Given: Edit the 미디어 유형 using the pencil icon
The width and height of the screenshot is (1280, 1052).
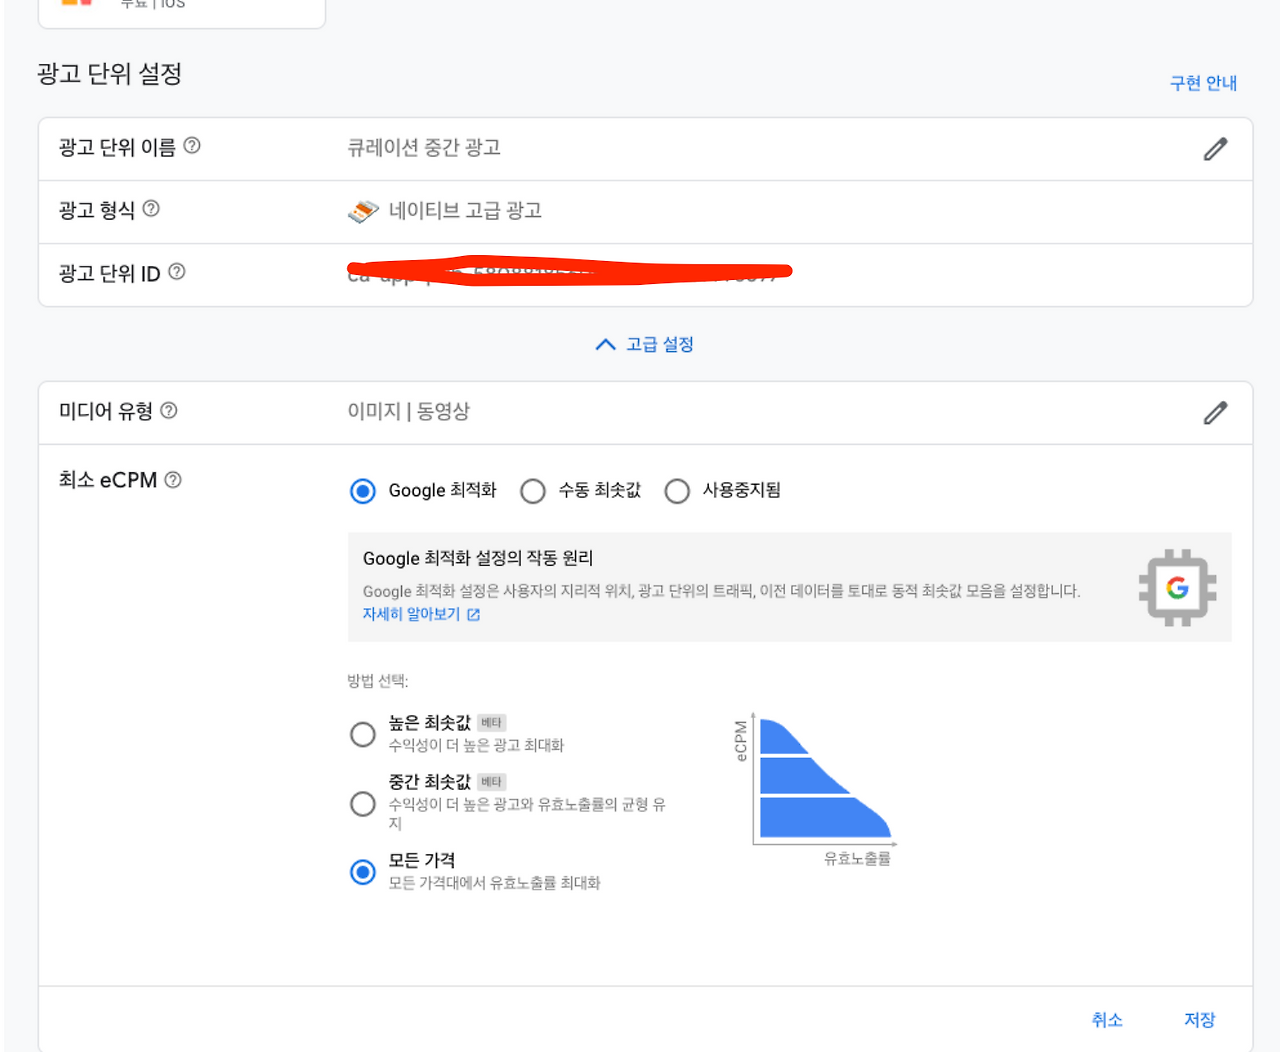Looking at the screenshot, I should (x=1215, y=412).
